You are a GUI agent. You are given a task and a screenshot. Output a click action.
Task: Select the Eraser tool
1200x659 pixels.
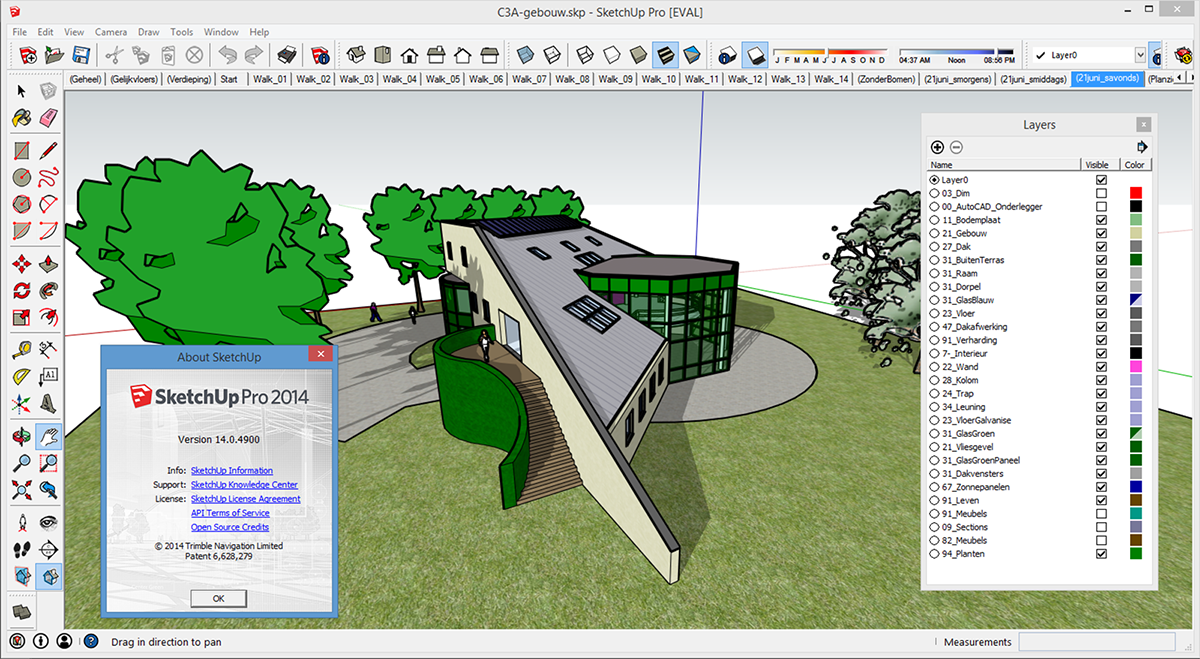point(48,118)
